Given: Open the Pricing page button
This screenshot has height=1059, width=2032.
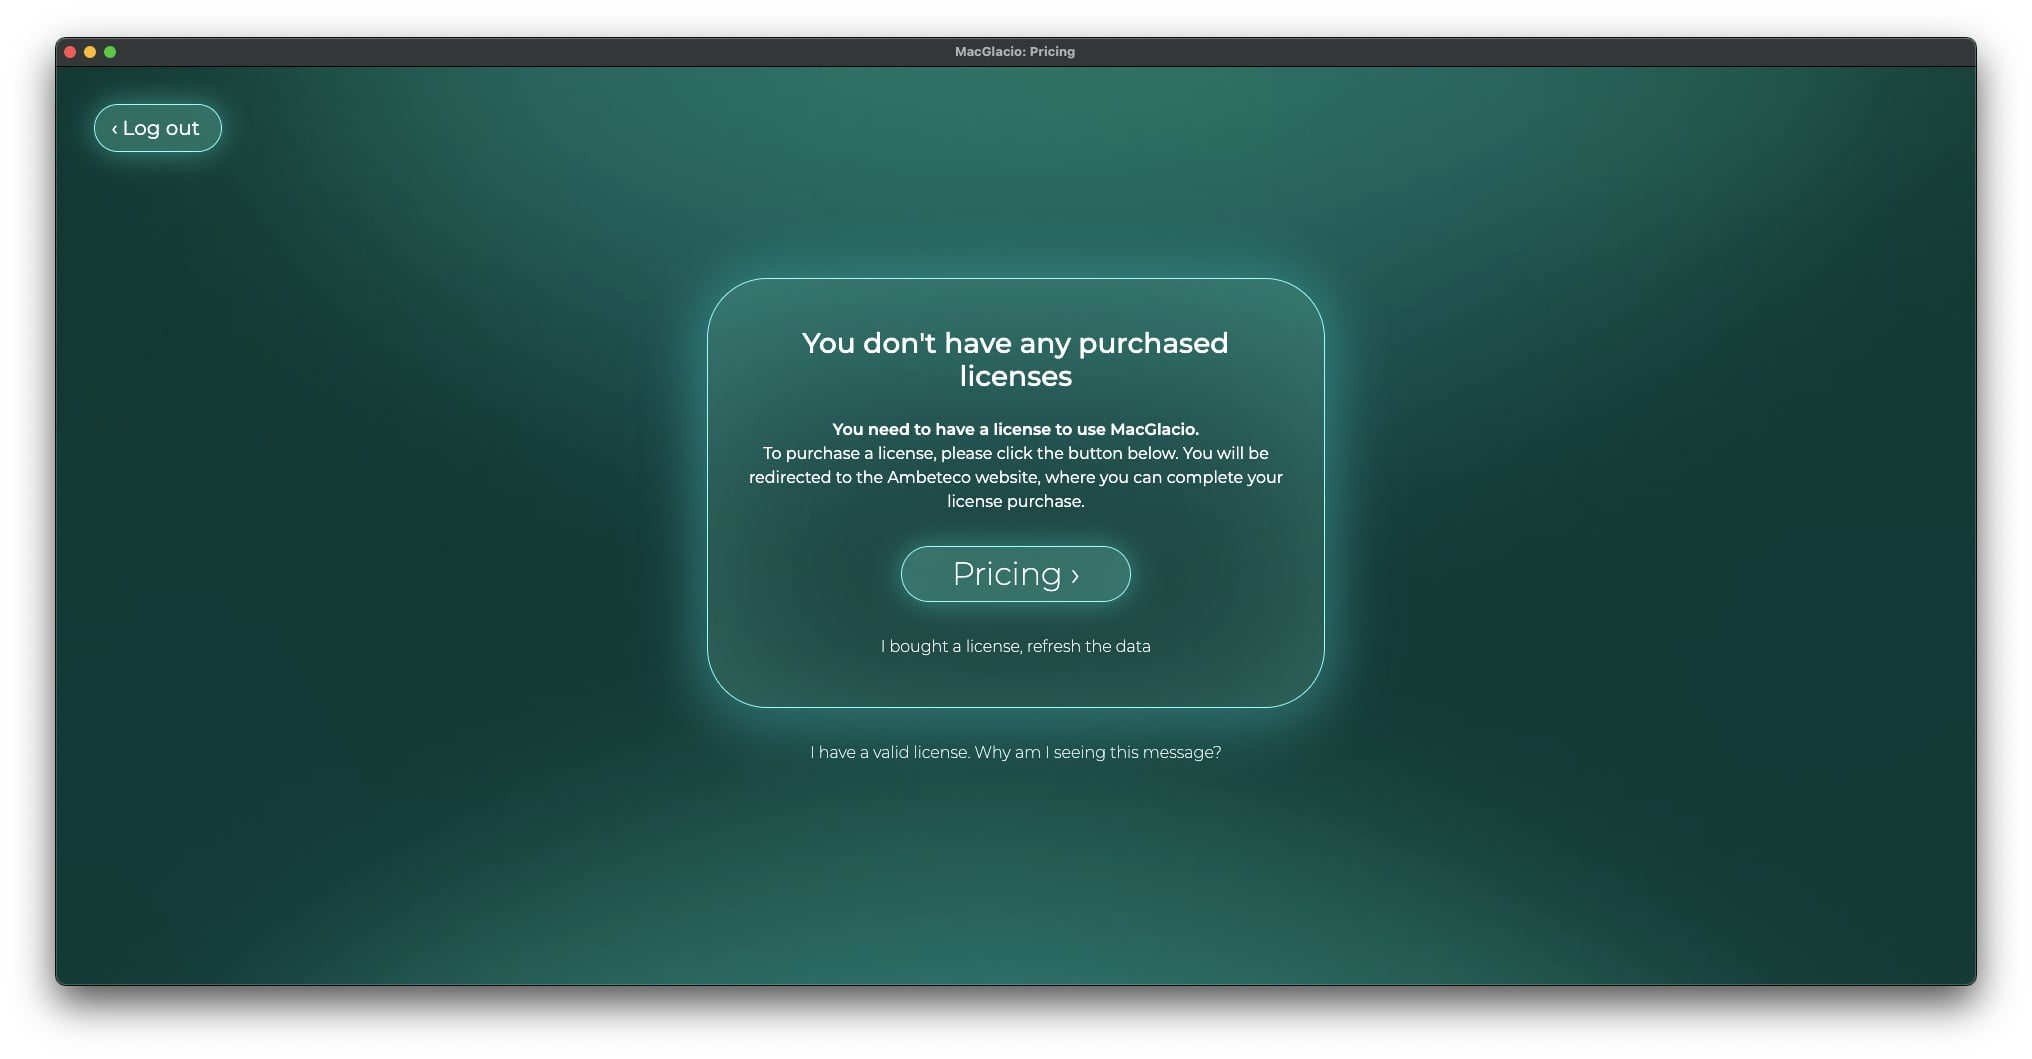Looking at the screenshot, I should point(1015,574).
